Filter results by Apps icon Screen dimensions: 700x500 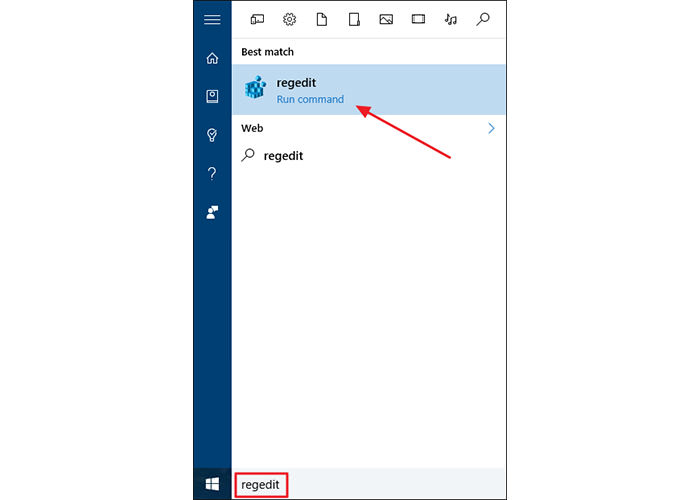pyautogui.click(x=257, y=19)
